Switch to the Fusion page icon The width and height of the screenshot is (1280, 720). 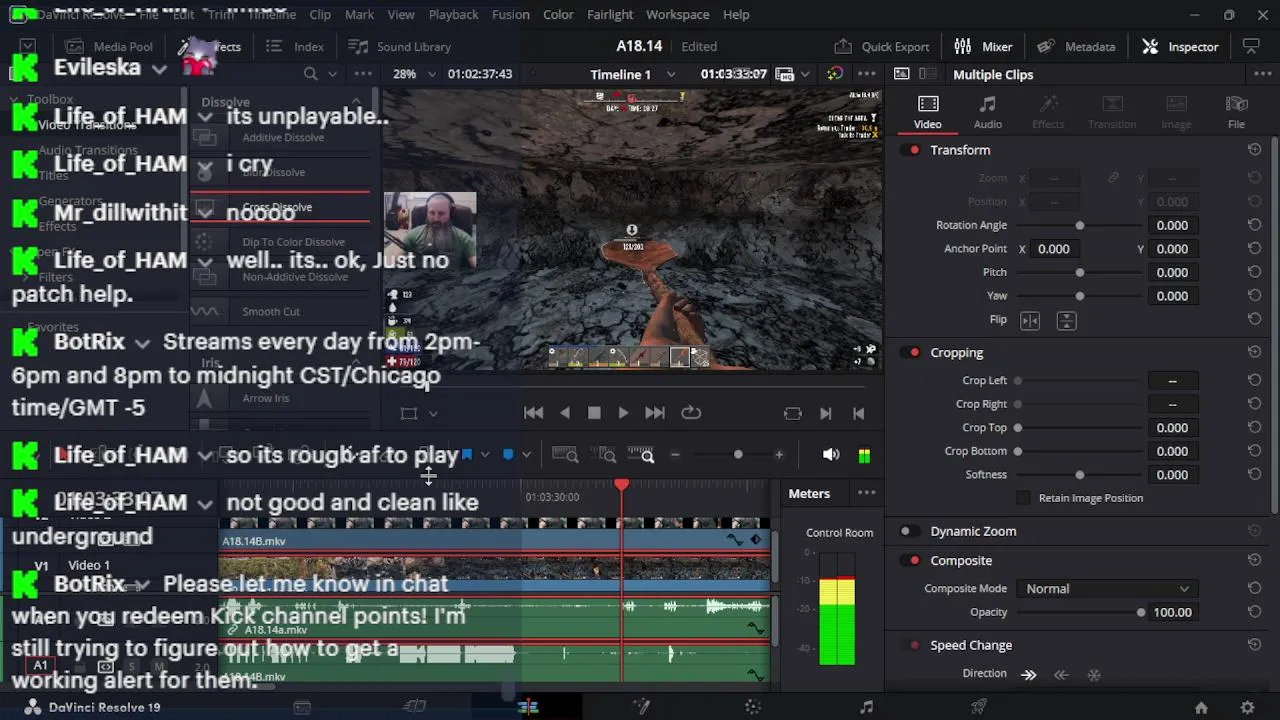pos(641,707)
